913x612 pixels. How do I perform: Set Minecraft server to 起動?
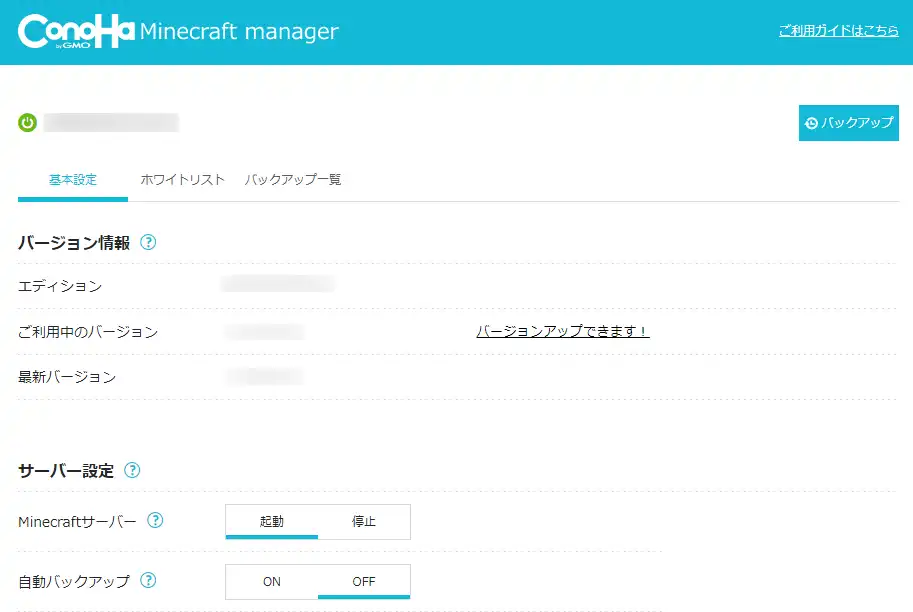272,522
